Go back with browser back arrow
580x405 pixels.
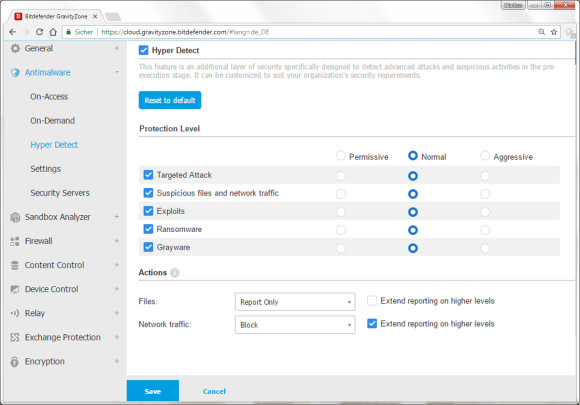coord(13,32)
